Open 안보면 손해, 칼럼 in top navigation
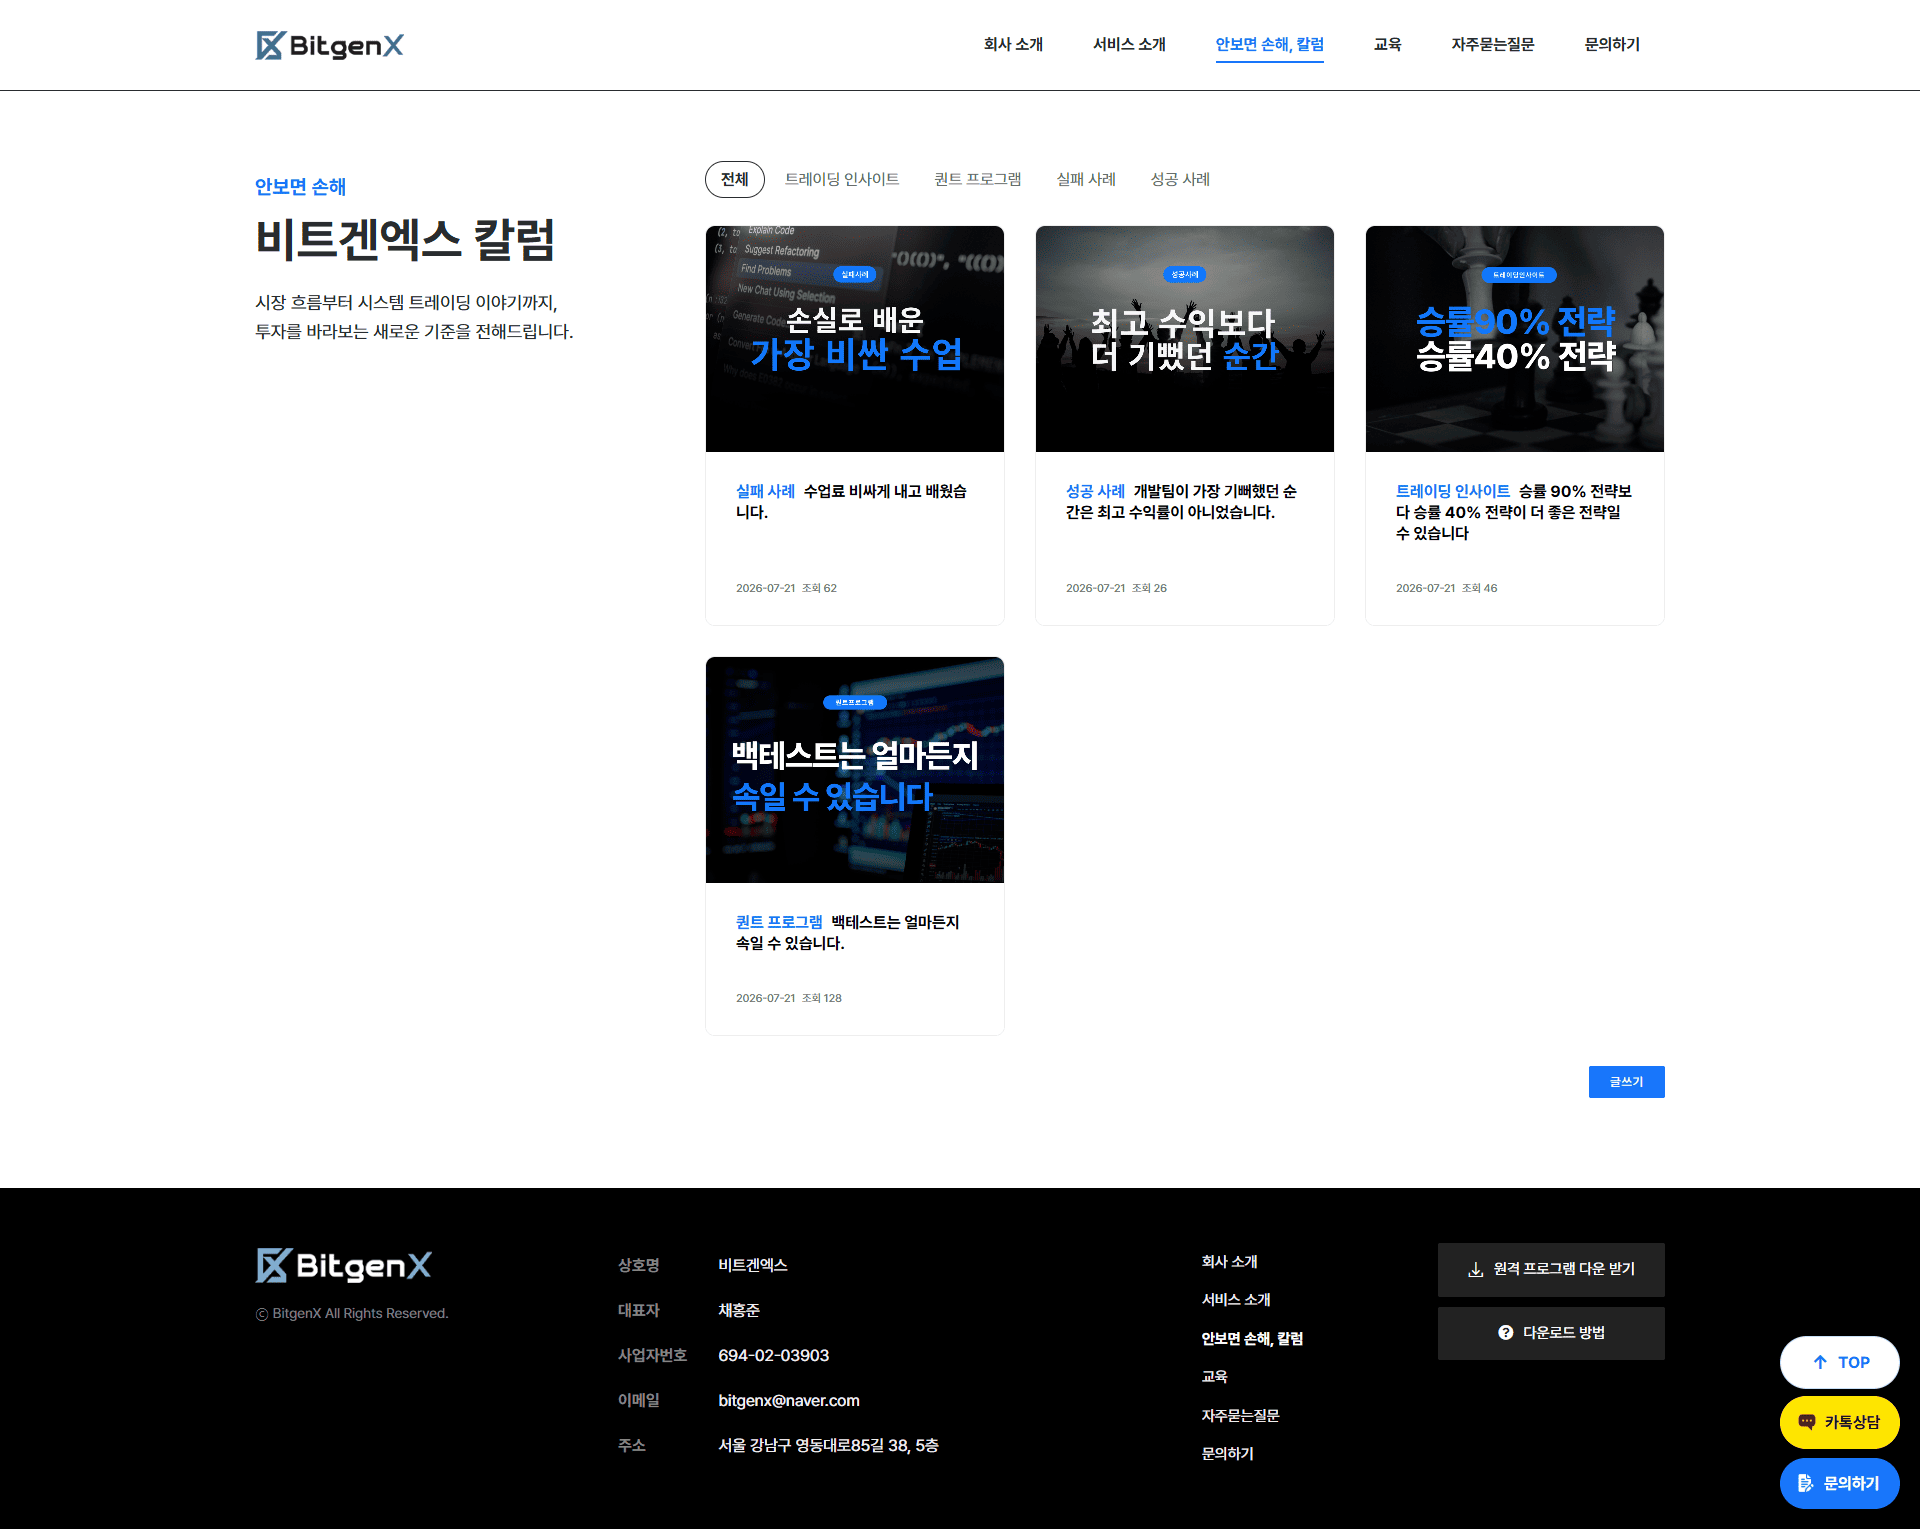Viewport: 1920px width, 1529px height. pos(1269,44)
